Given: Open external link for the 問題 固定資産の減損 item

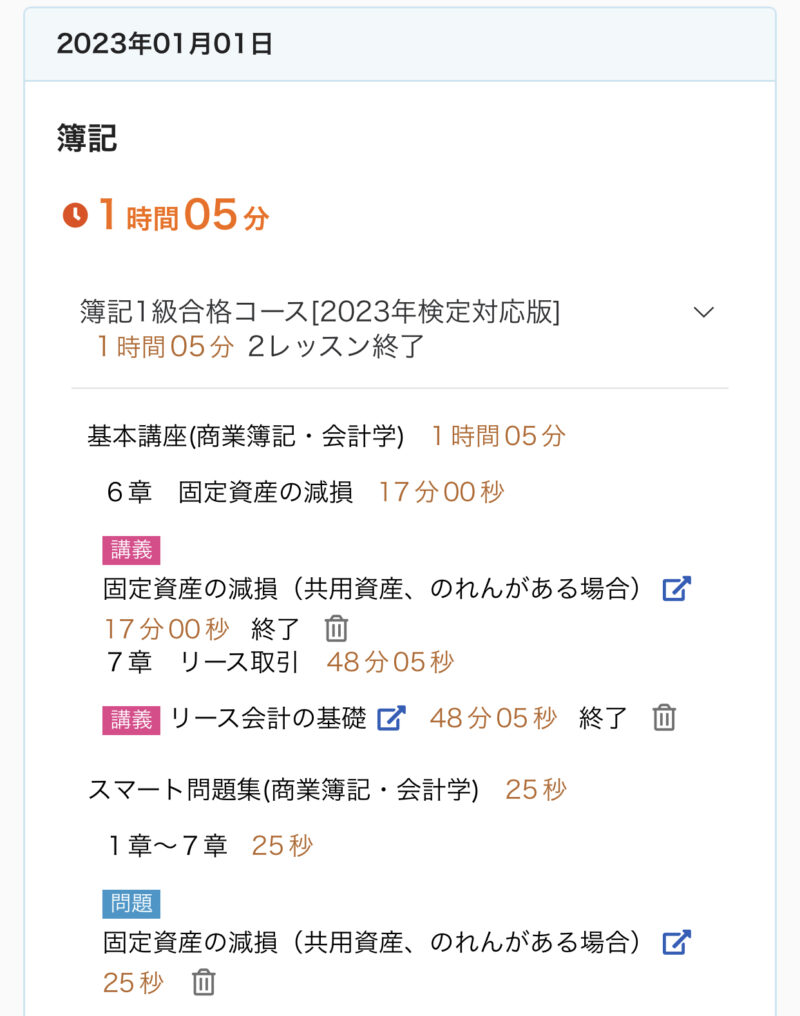Looking at the screenshot, I should click(x=677, y=942).
